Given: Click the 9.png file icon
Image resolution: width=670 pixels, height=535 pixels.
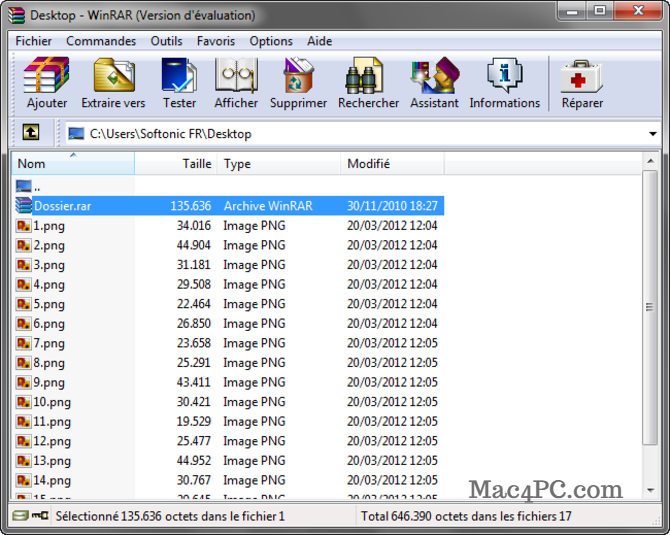Looking at the screenshot, I should (24, 382).
